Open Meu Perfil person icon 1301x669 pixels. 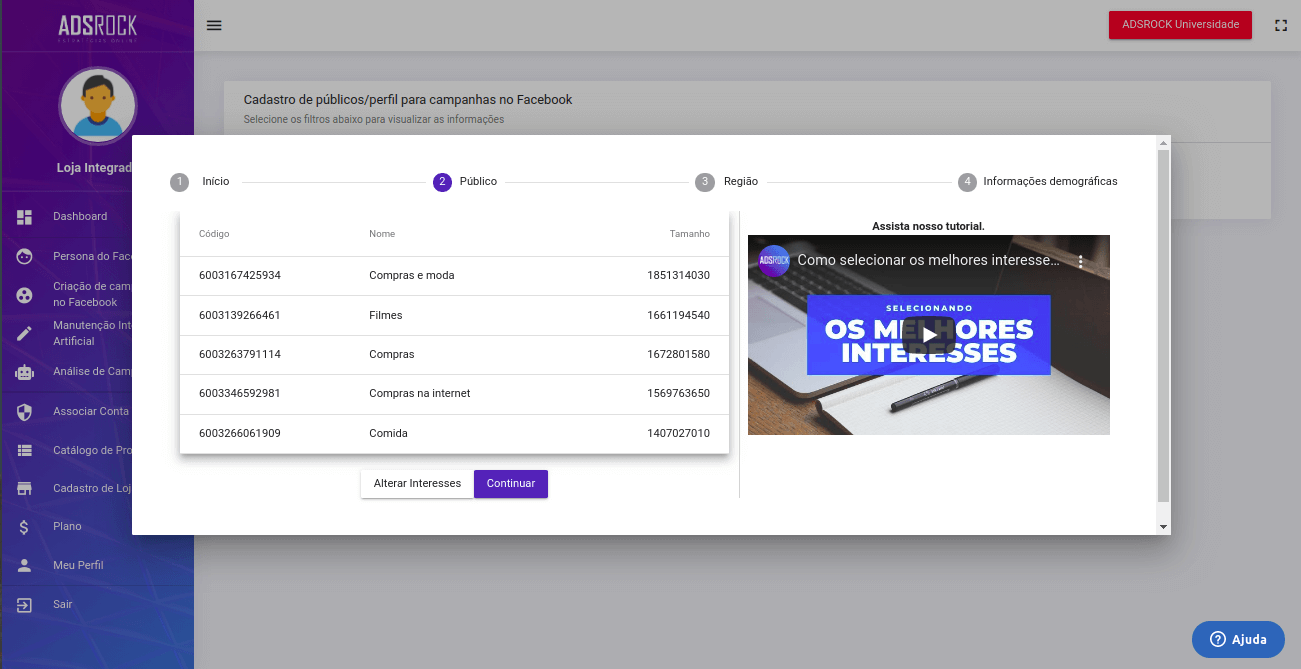coord(25,565)
